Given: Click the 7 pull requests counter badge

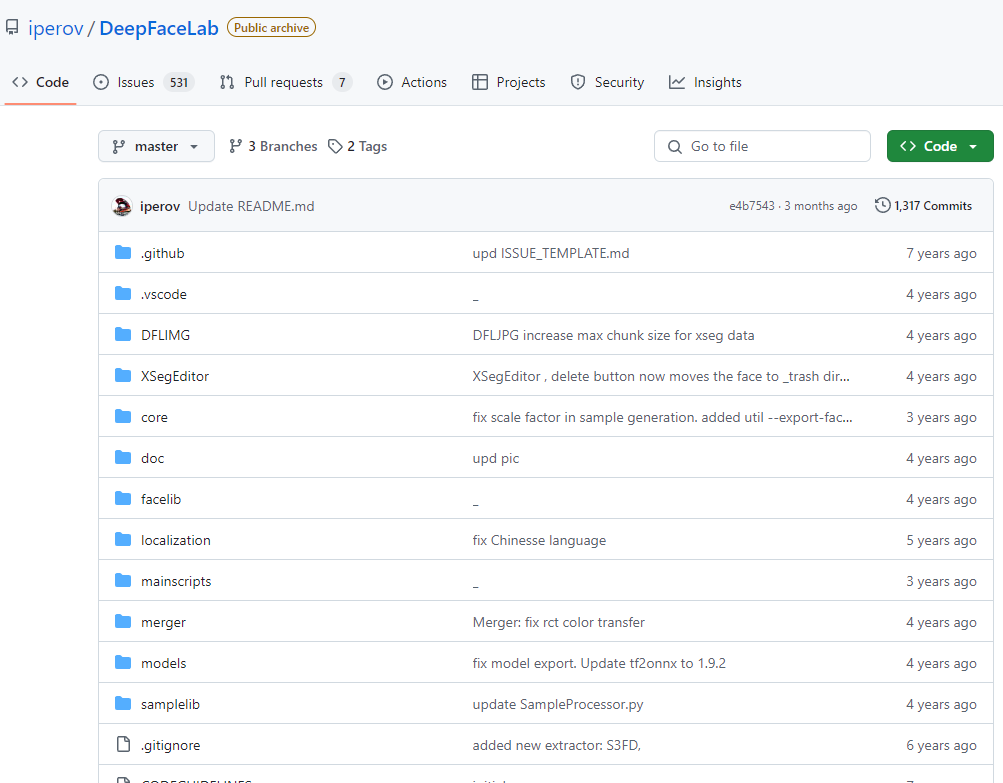Looking at the screenshot, I should pos(342,83).
